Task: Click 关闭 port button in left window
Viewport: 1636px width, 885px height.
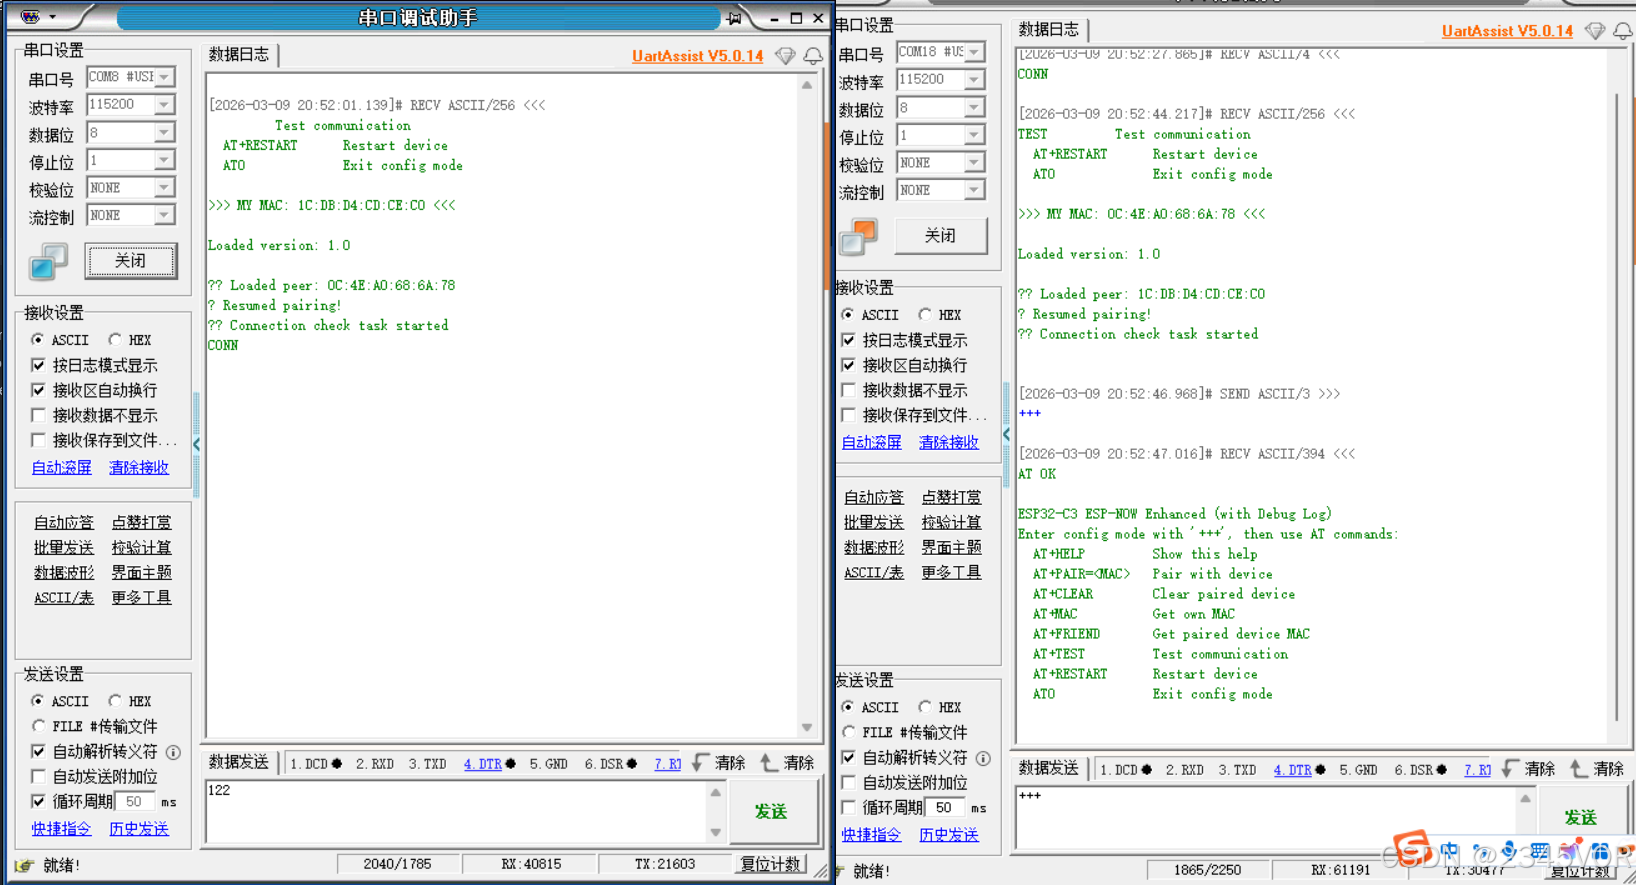Action: coord(131,261)
